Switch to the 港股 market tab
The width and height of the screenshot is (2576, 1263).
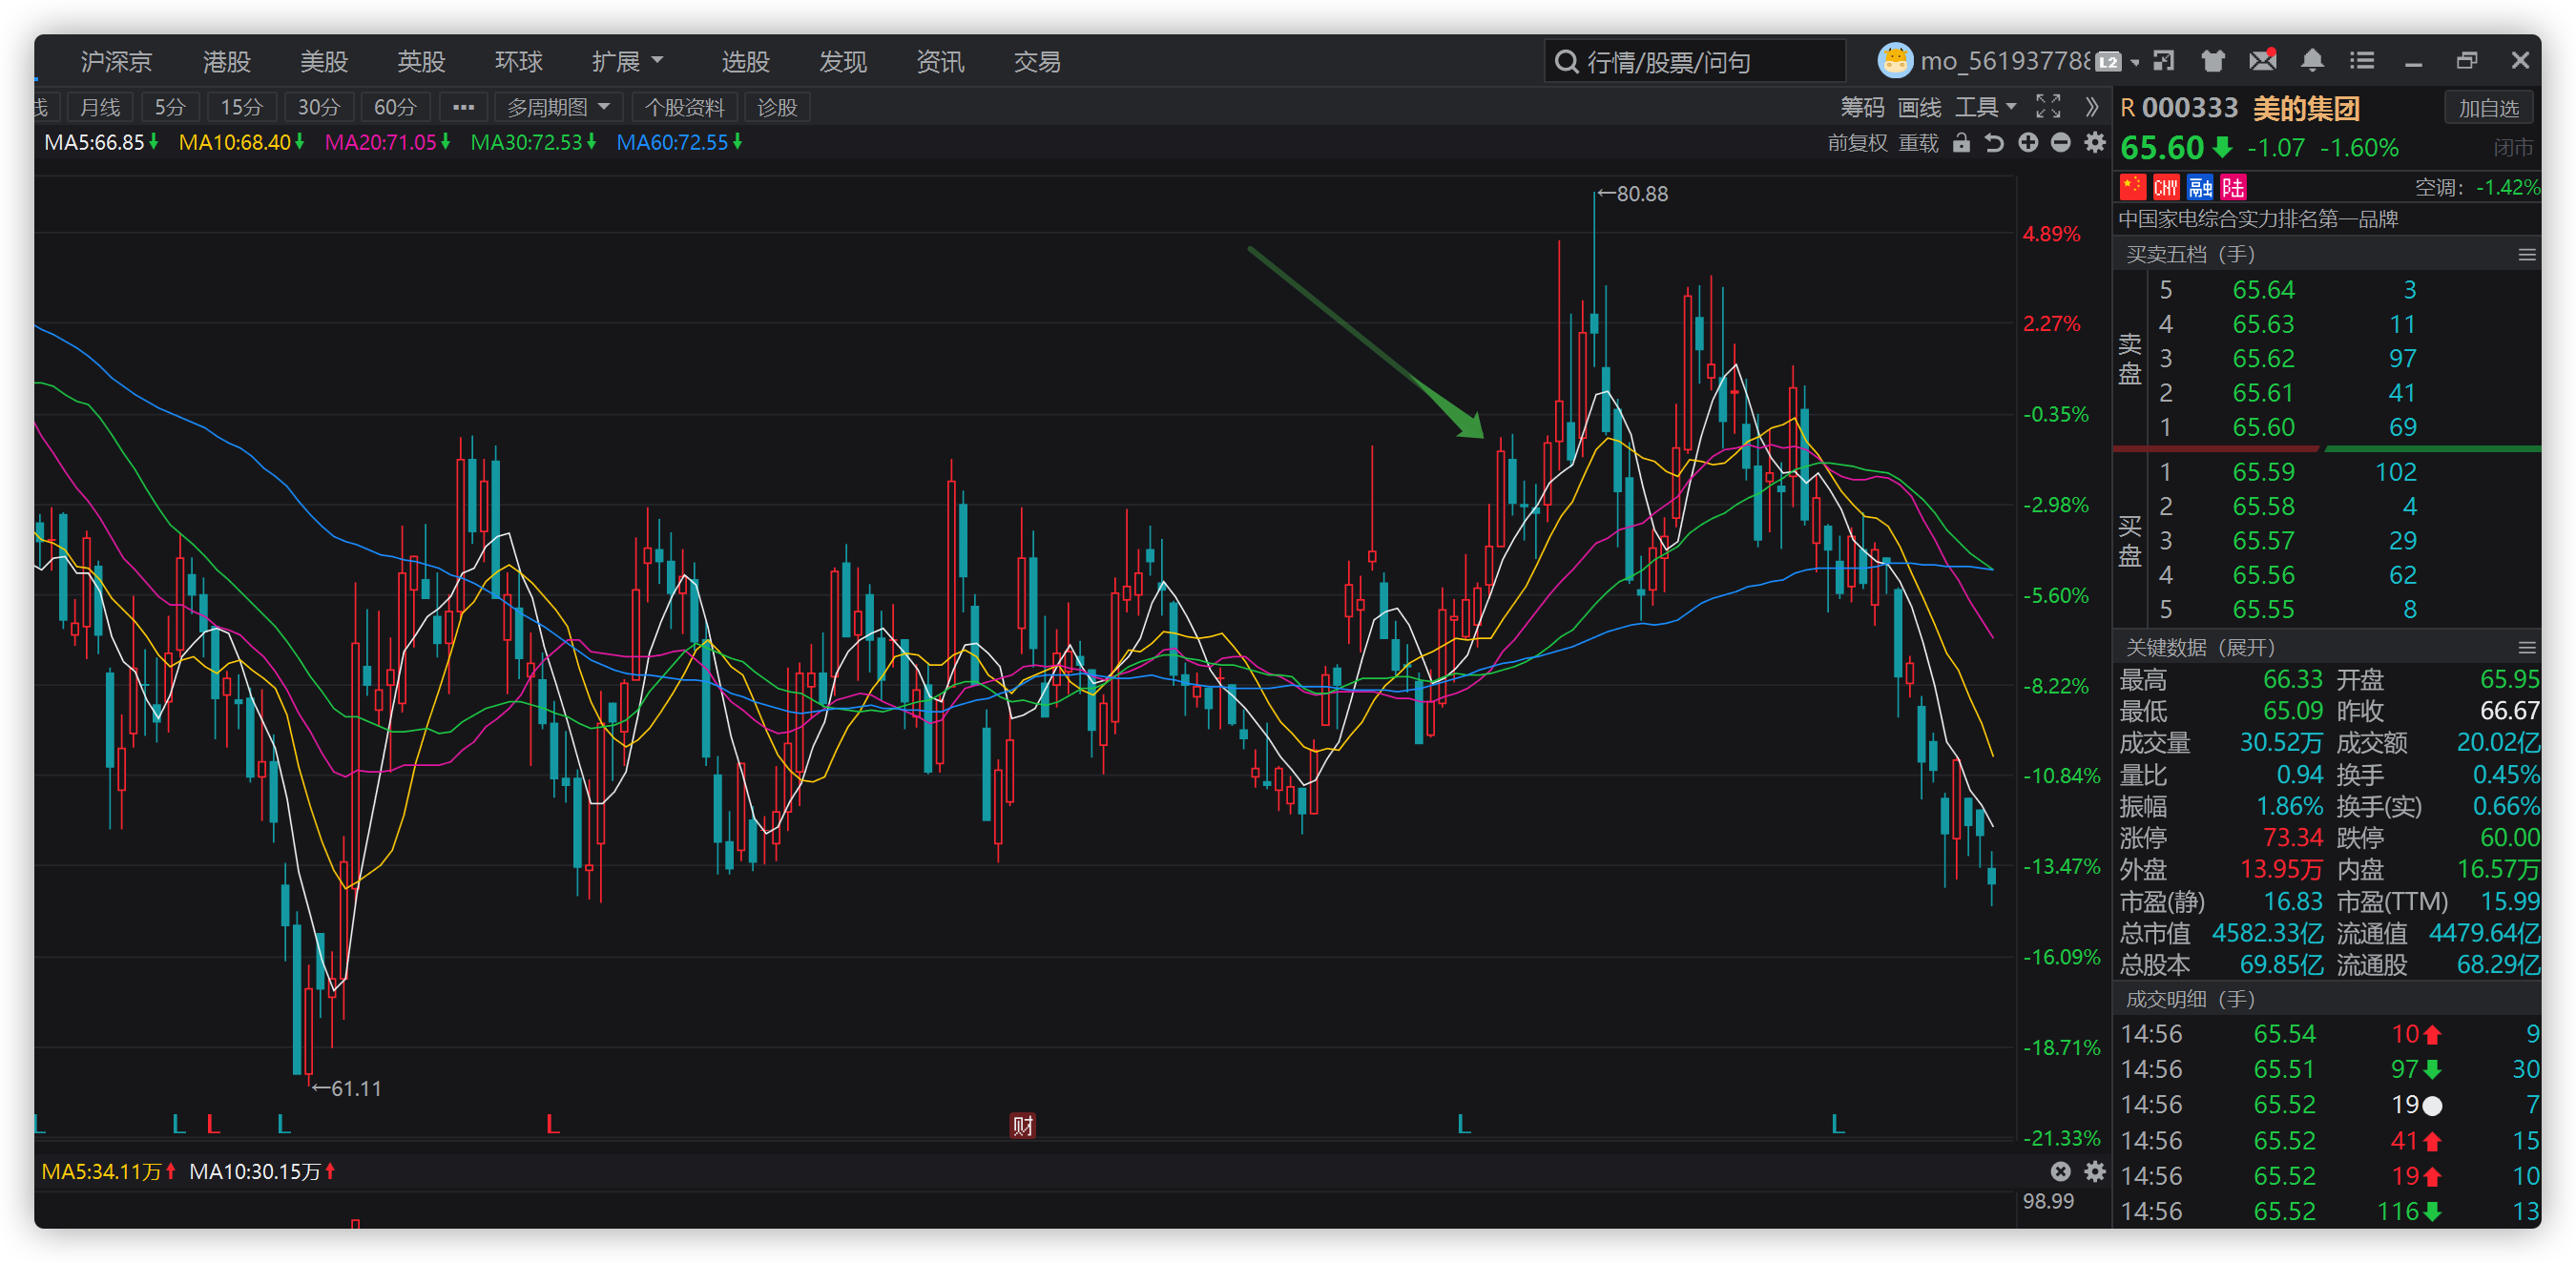point(227,62)
